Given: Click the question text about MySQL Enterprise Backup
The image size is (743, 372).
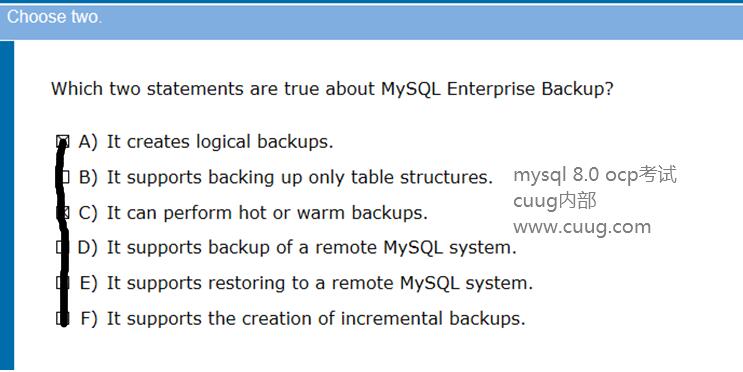Looking at the screenshot, I should point(332,89).
